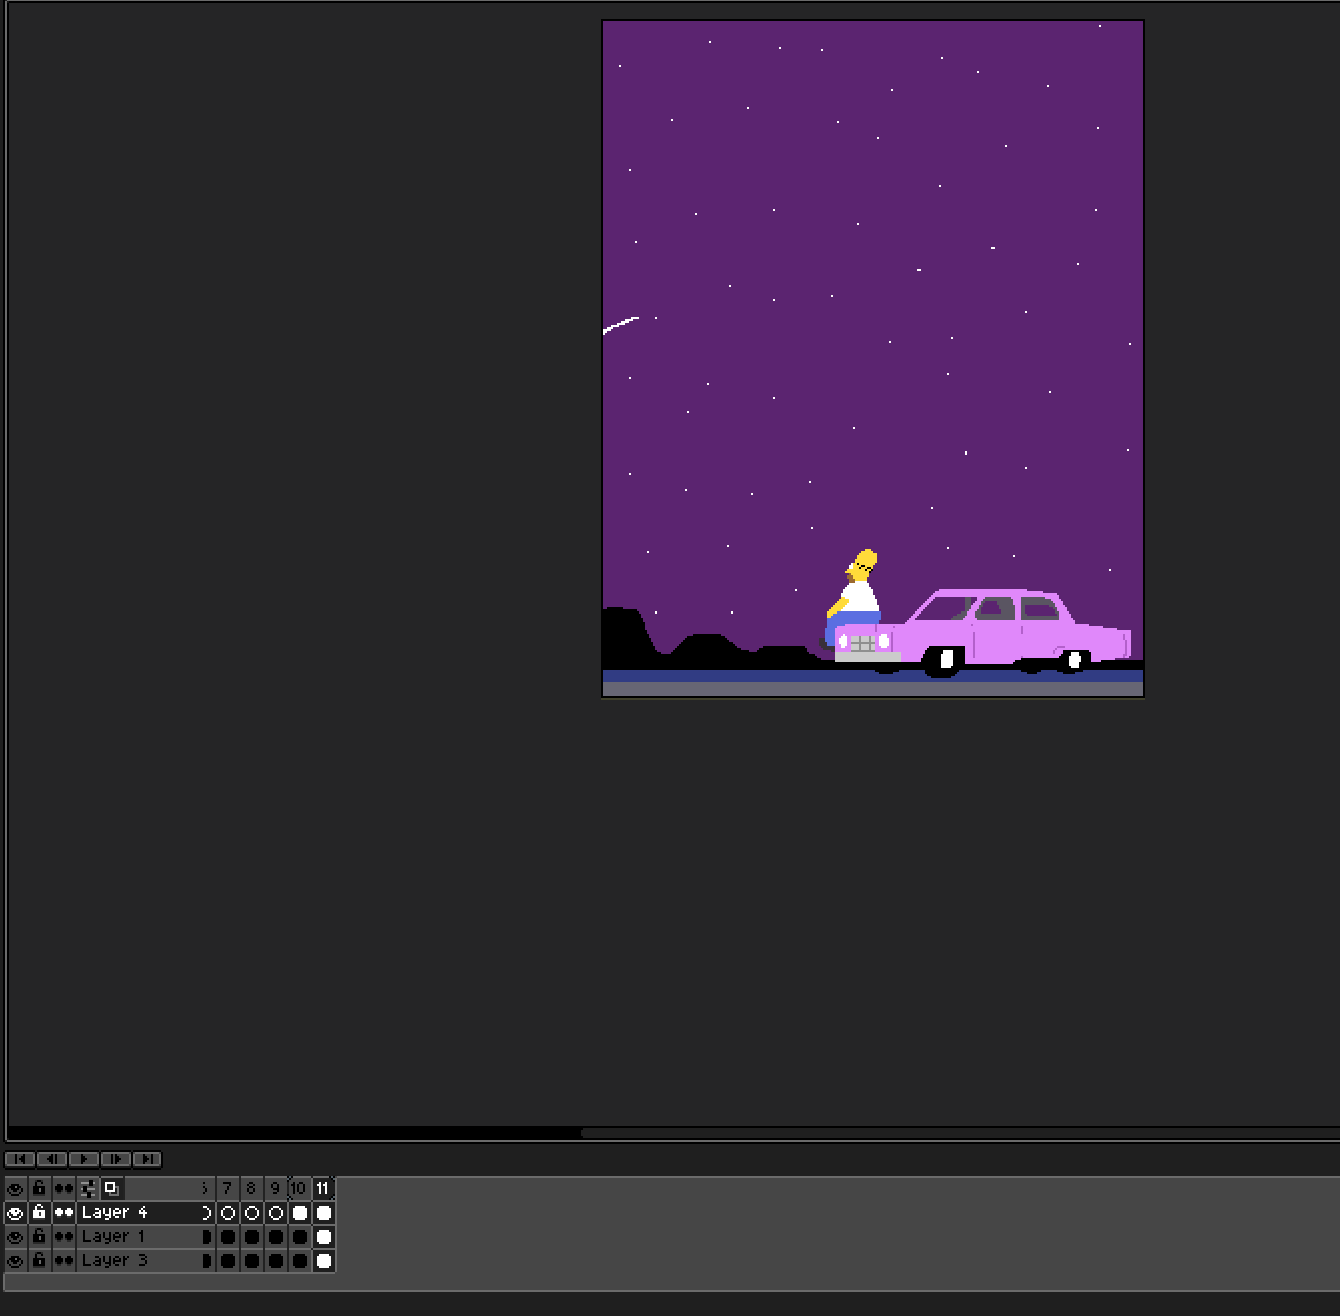Select Layer 3 cel at frame 10

(x=300, y=1260)
